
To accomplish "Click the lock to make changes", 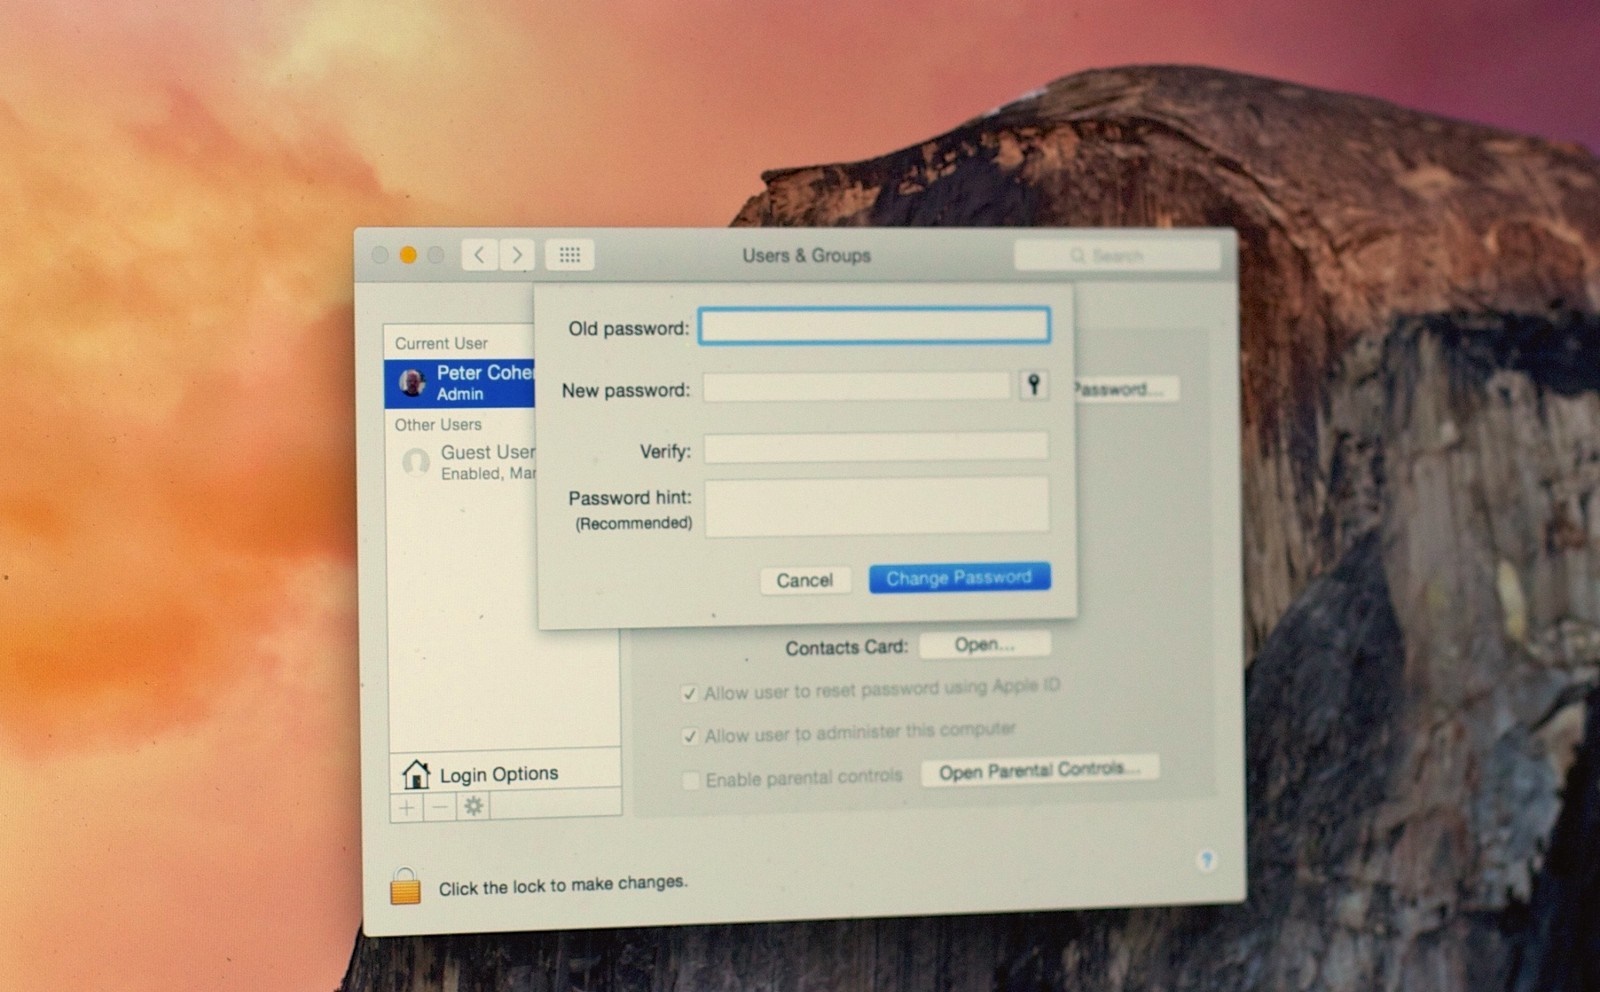I will (405, 886).
